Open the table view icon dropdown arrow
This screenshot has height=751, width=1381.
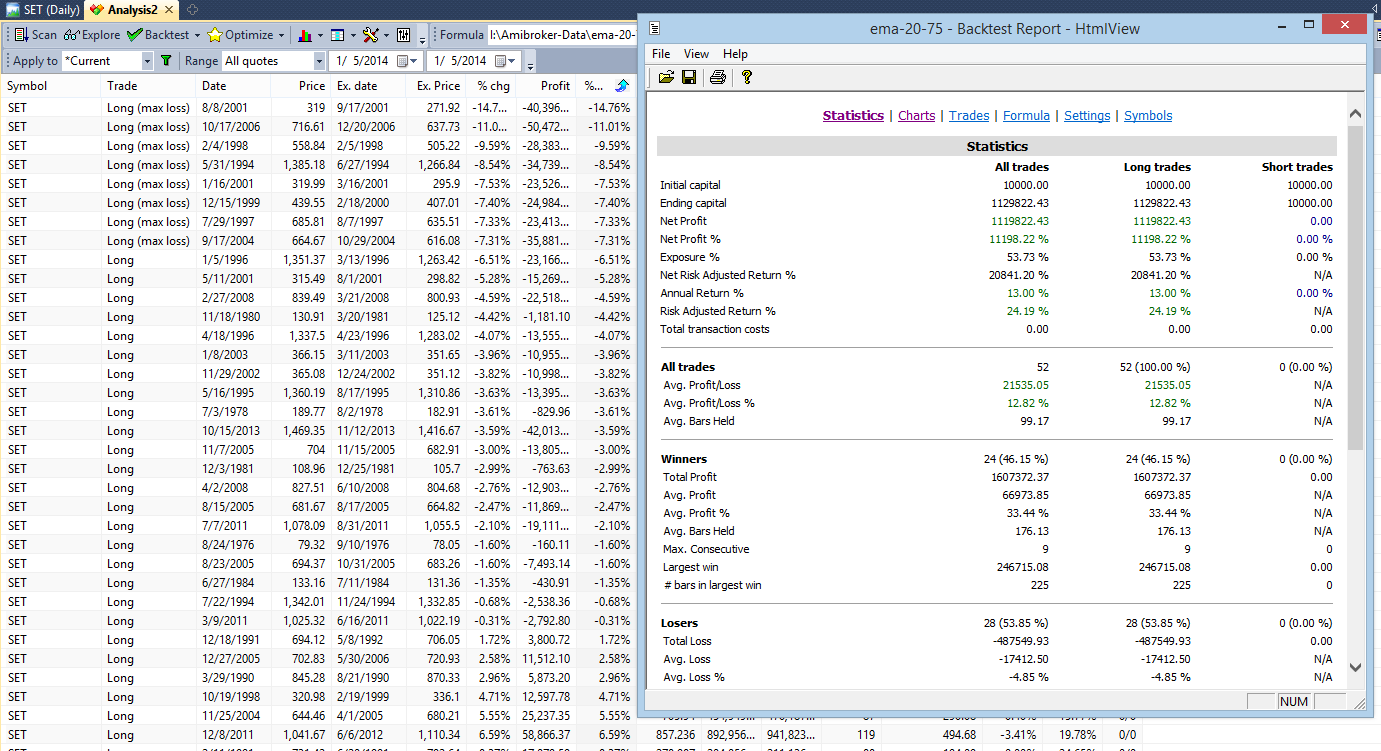pos(353,35)
